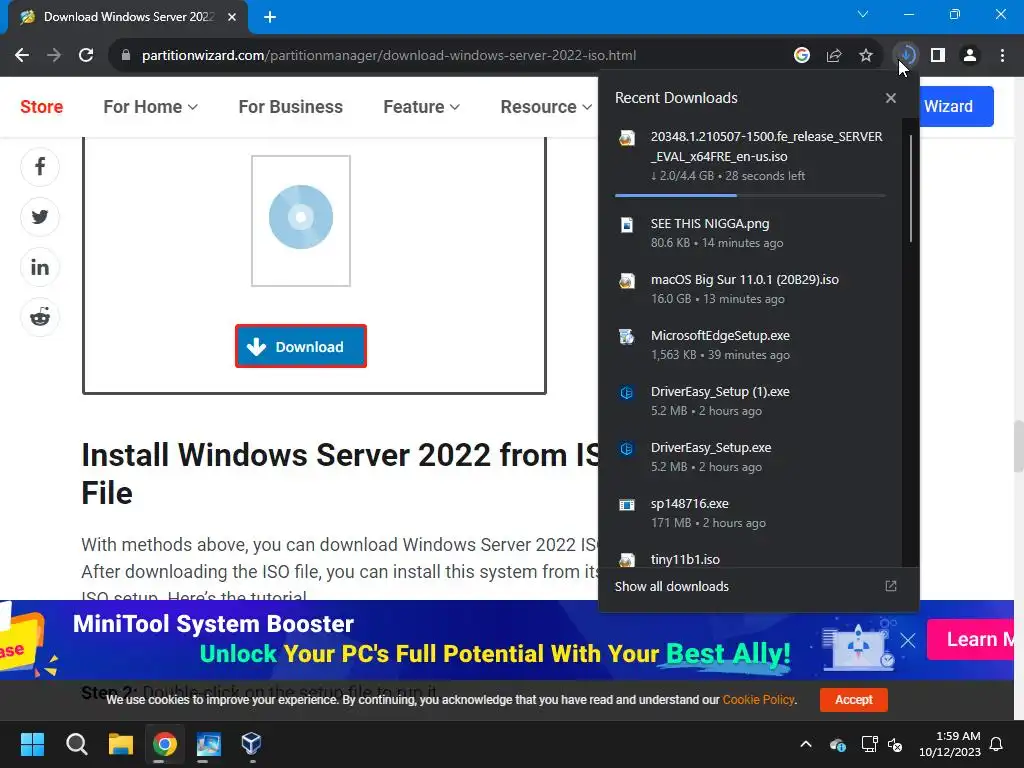Open the Store link
Image resolution: width=1024 pixels, height=768 pixels.
click(42, 106)
